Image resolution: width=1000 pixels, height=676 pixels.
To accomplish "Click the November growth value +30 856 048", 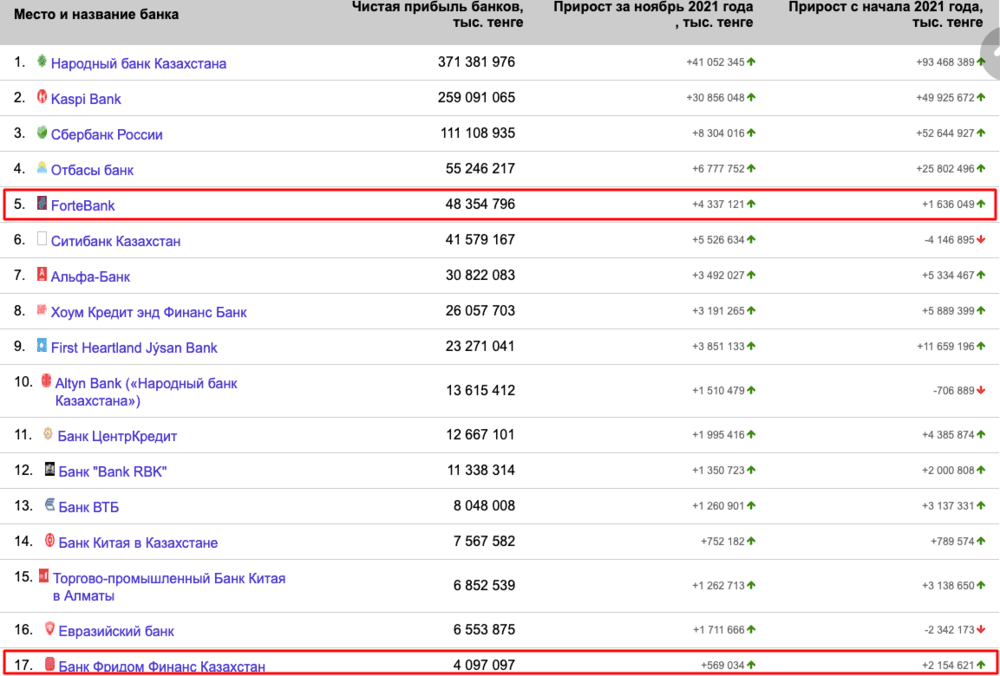I will 716,98.
